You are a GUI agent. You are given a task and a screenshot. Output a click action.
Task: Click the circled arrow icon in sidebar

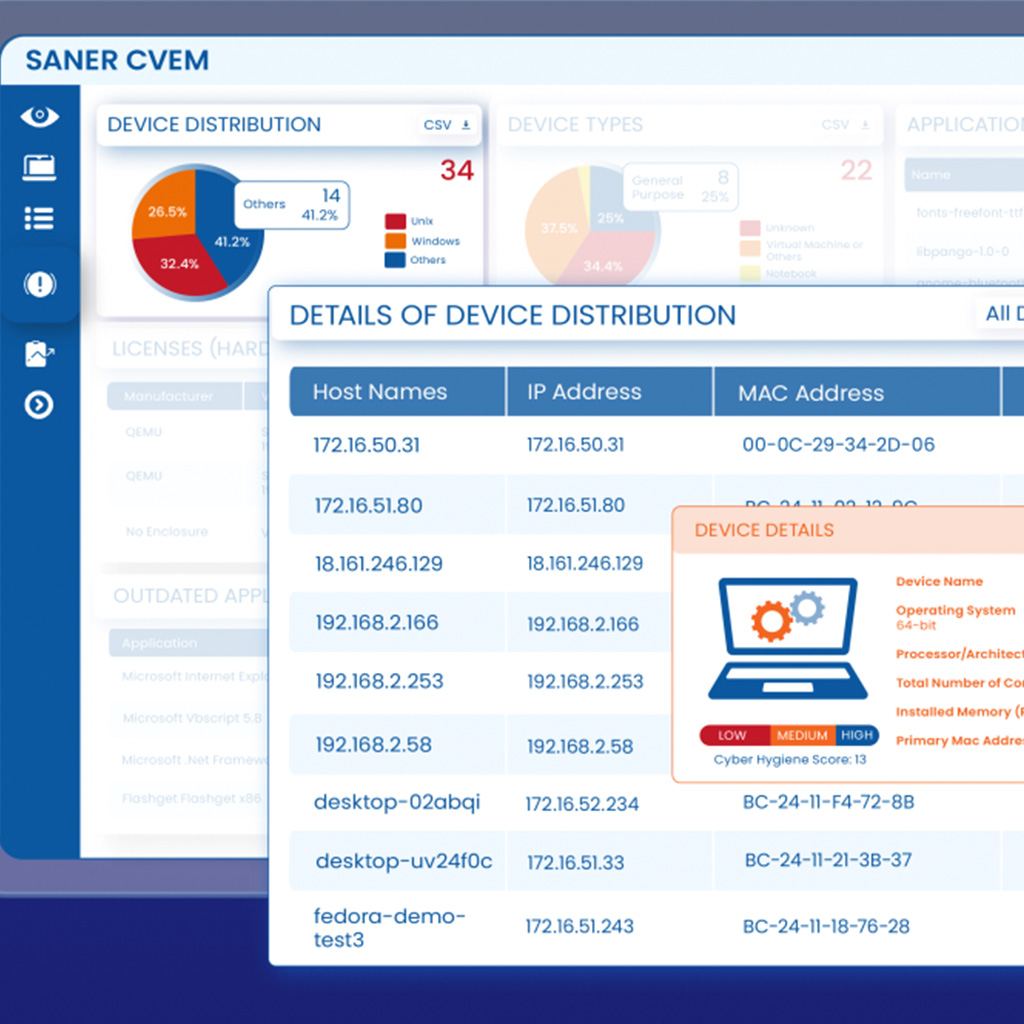pos(39,405)
